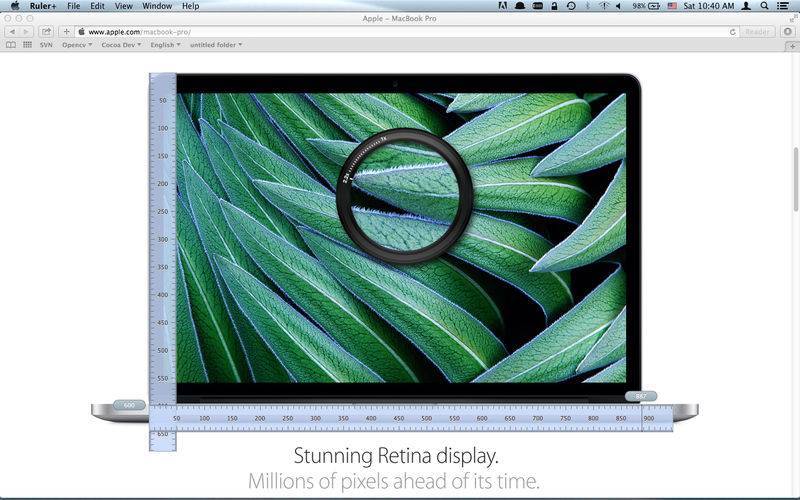The width and height of the screenshot is (800, 500).
Task: Click the left horizontal ruler handle labeled 600
Action: point(129,405)
